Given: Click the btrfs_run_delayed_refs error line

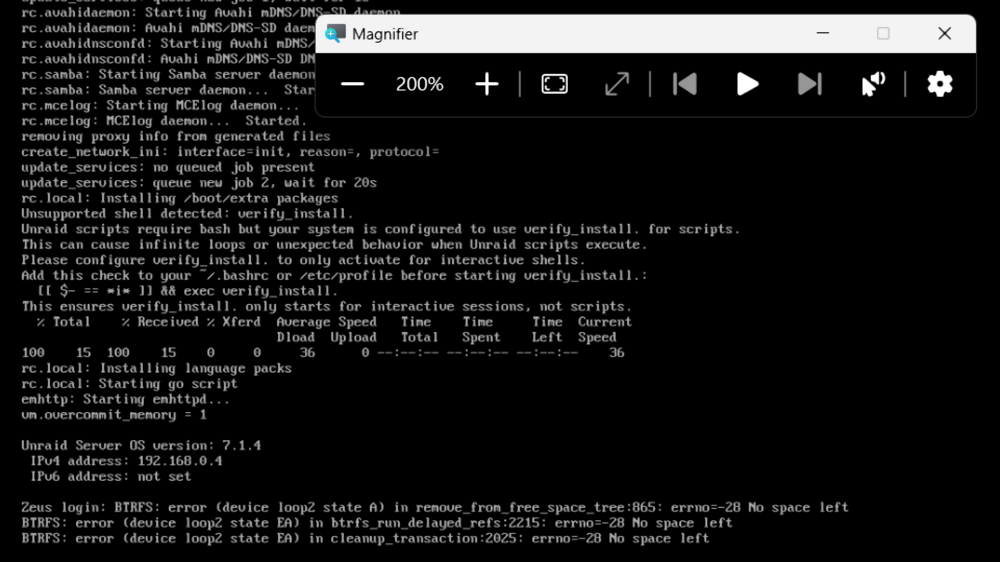Looking at the screenshot, I should click(377, 523).
